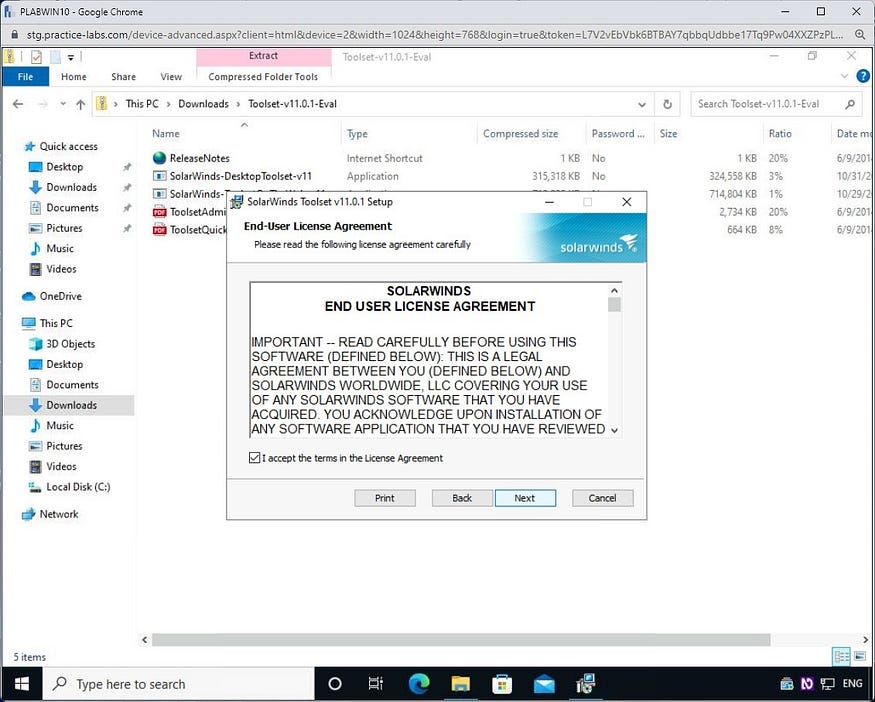The image size is (875, 702).
Task: Open the File menu in Explorer
Action: click(x=26, y=77)
